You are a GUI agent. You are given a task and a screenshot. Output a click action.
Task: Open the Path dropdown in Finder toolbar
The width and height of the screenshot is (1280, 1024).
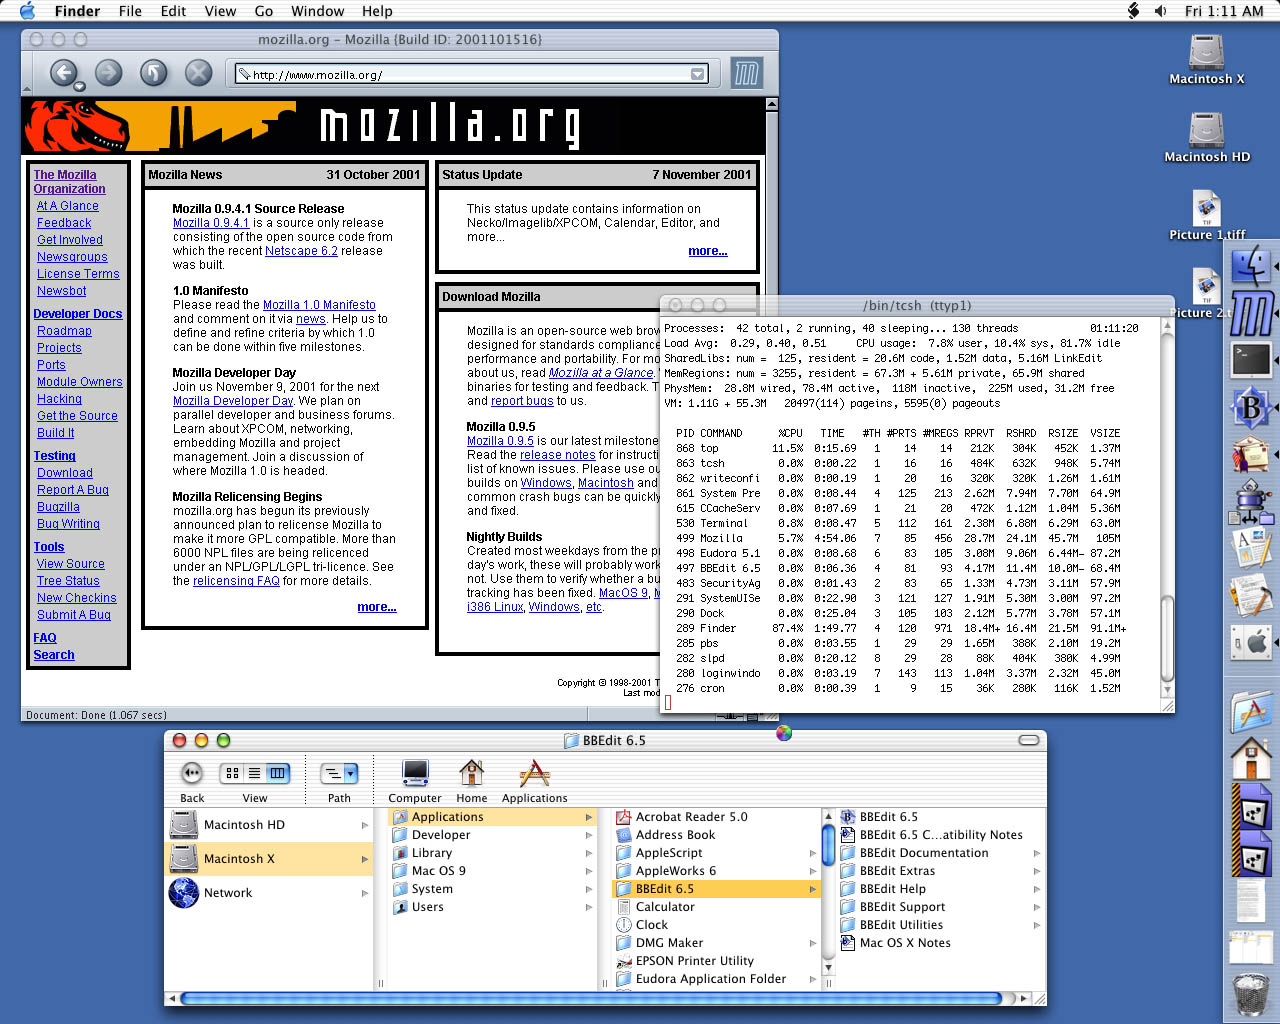click(x=339, y=773)
